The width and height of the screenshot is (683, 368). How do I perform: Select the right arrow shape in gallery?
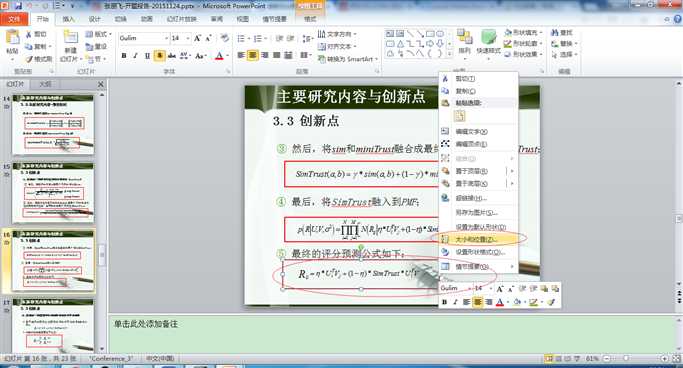pyautogui.click(x=430, y=44)
